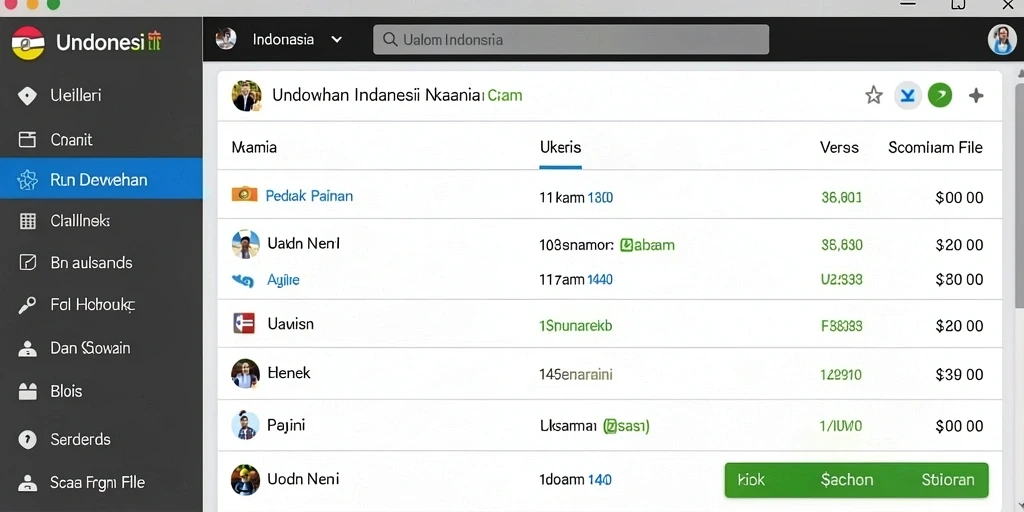Open the user profile avatar top right

(x=1002, y=39)
